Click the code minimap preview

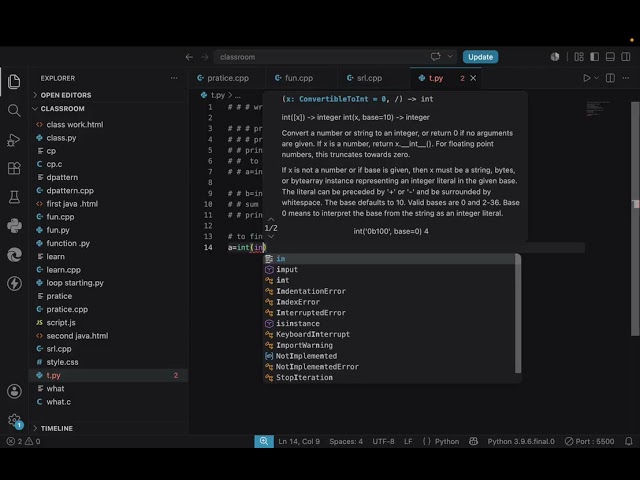point(598,109)
